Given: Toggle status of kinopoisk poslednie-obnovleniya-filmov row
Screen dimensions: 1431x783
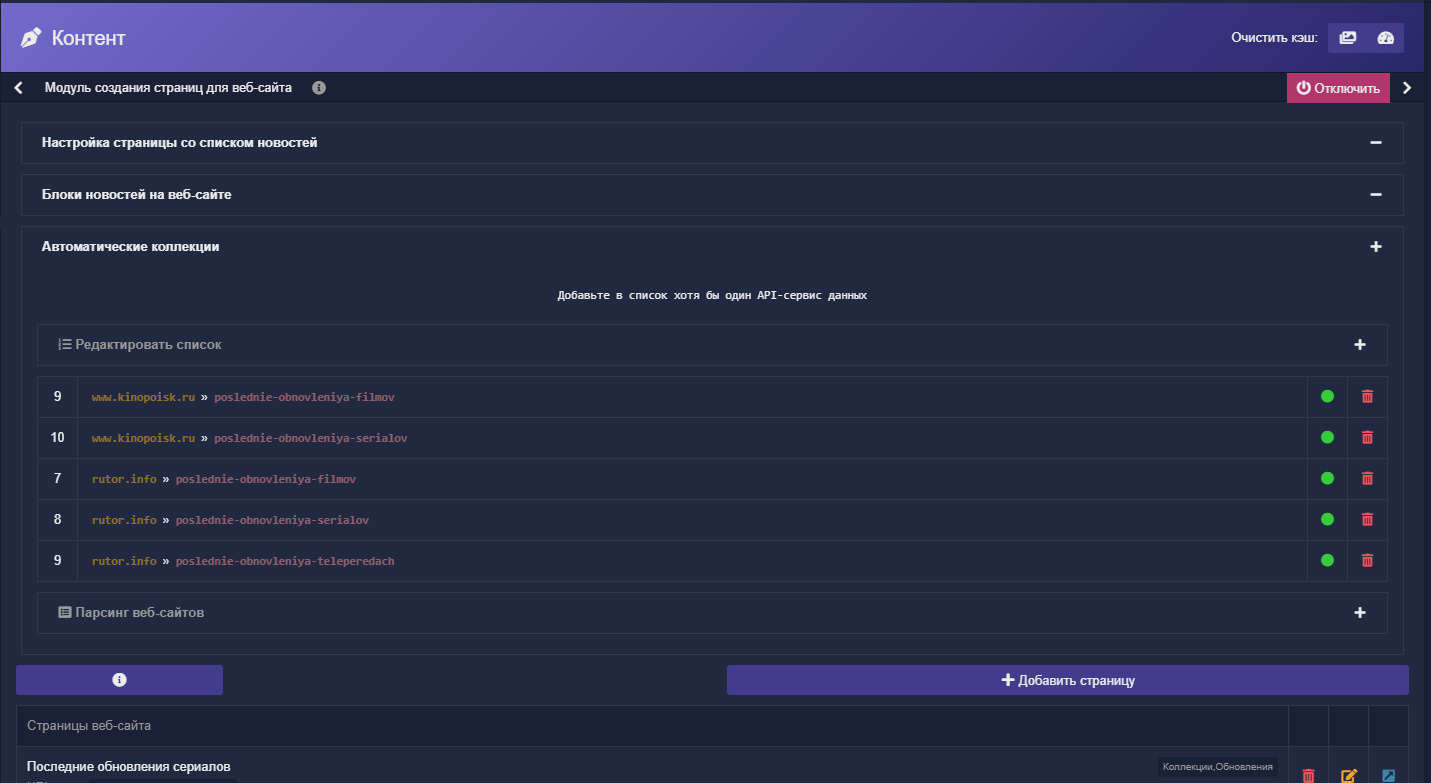Looking at the screenshot, I should pos(1327,397).
